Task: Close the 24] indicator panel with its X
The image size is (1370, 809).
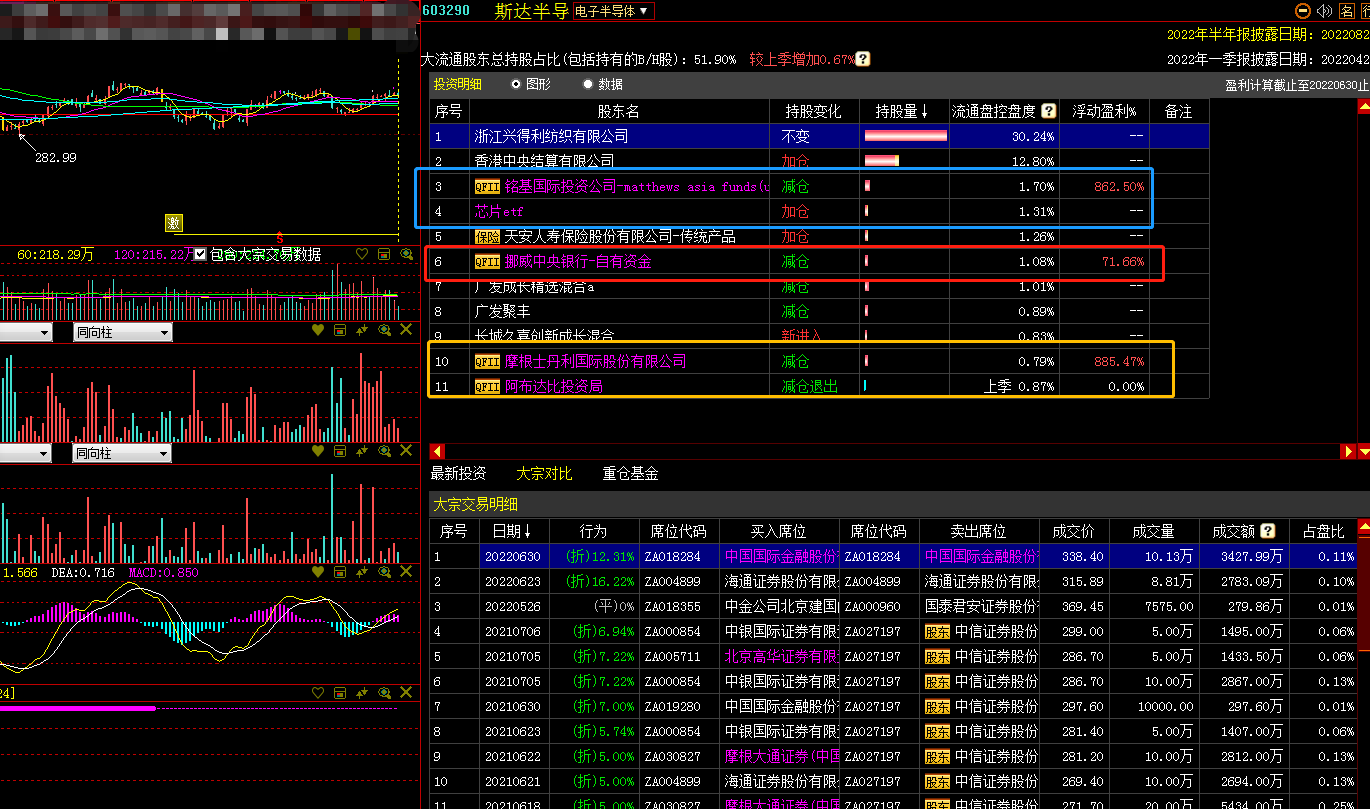Action: point(406,692)
